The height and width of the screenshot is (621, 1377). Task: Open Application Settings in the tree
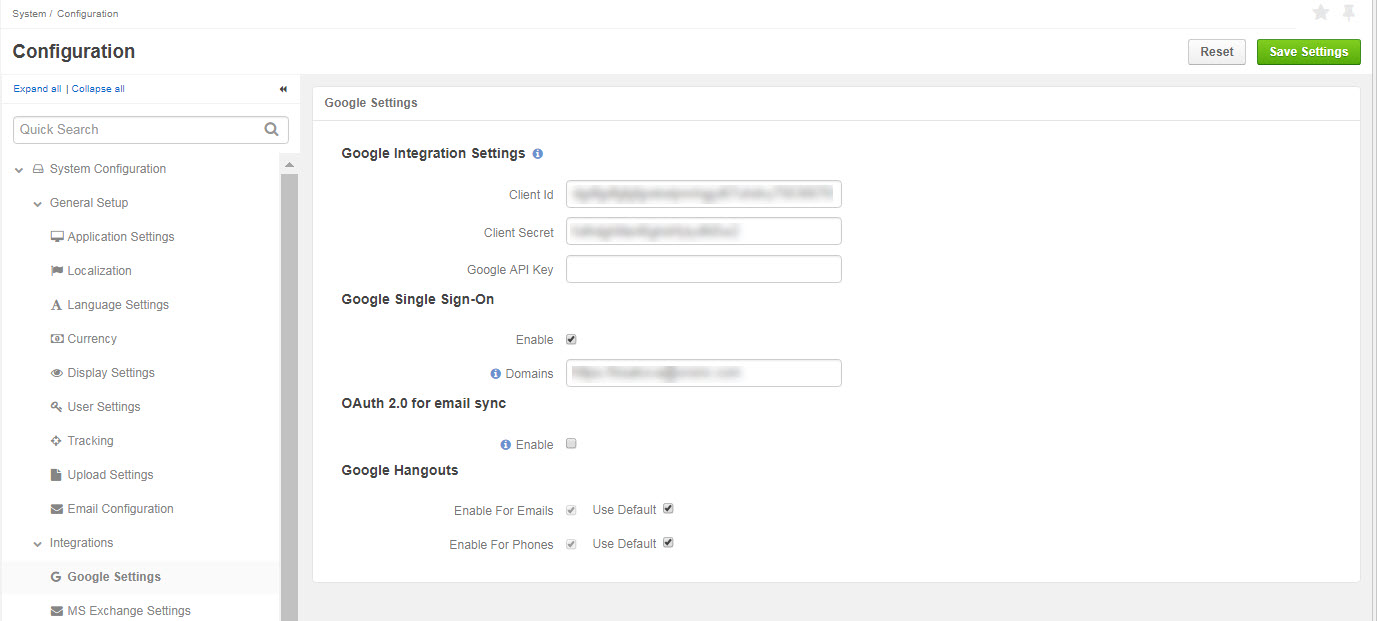[x=121, y=237]
